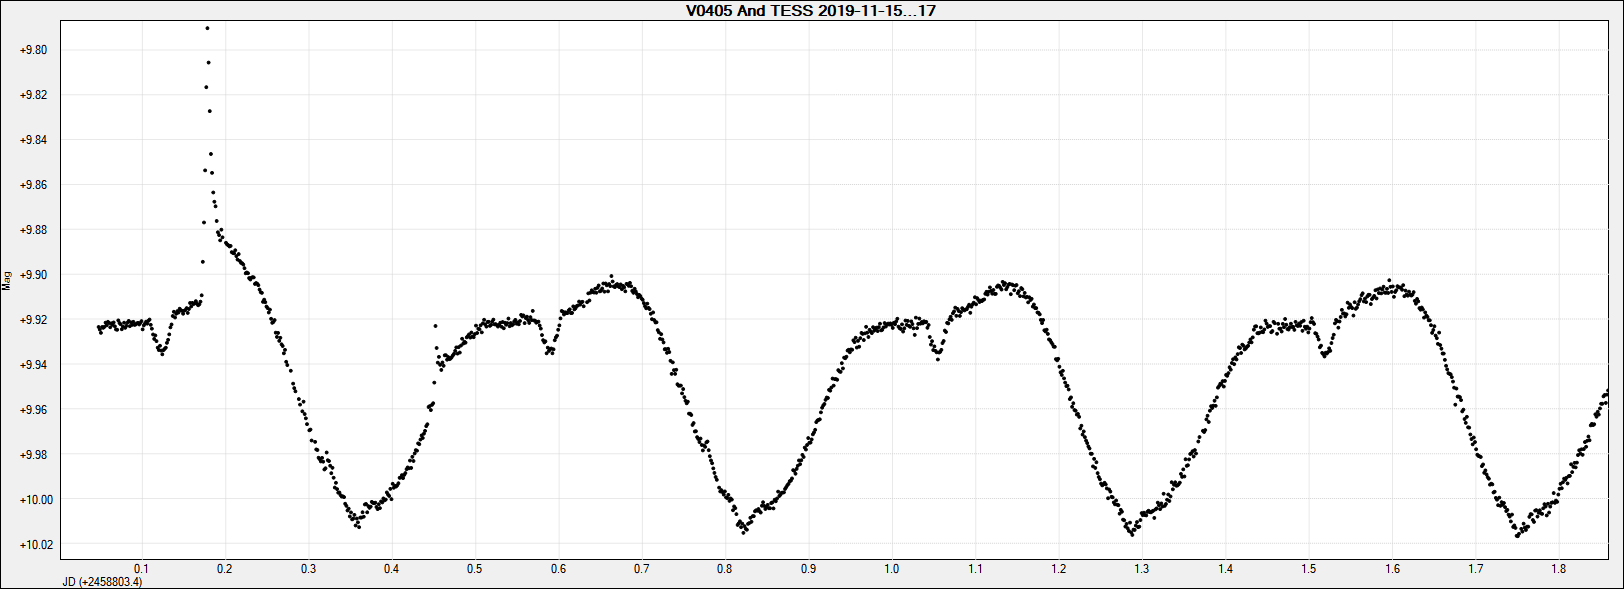Click the +10.00 y-axis tick label

tap(34, 500)
